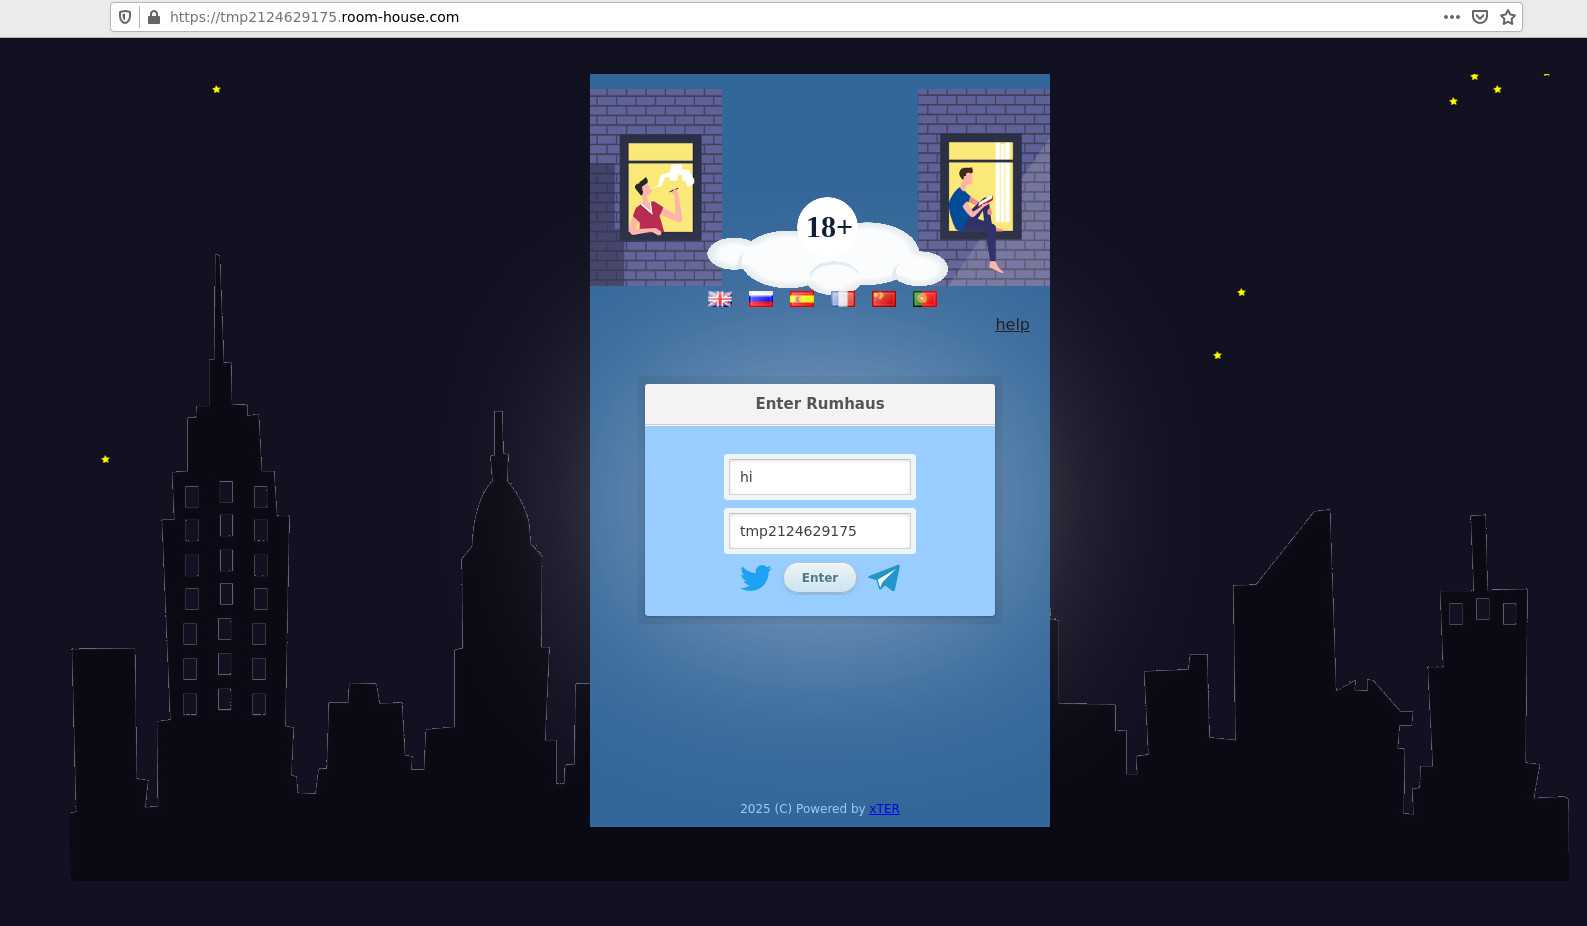Select the Chinese flag language
Image resolution: width=1587 pixels, height=926 pixels.
point(884,299)
